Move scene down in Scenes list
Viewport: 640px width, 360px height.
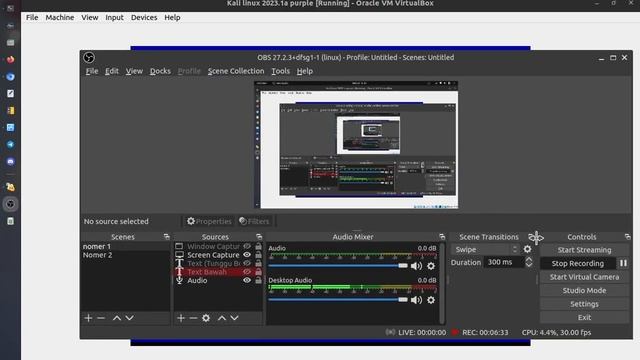click(x=129, y=318)
